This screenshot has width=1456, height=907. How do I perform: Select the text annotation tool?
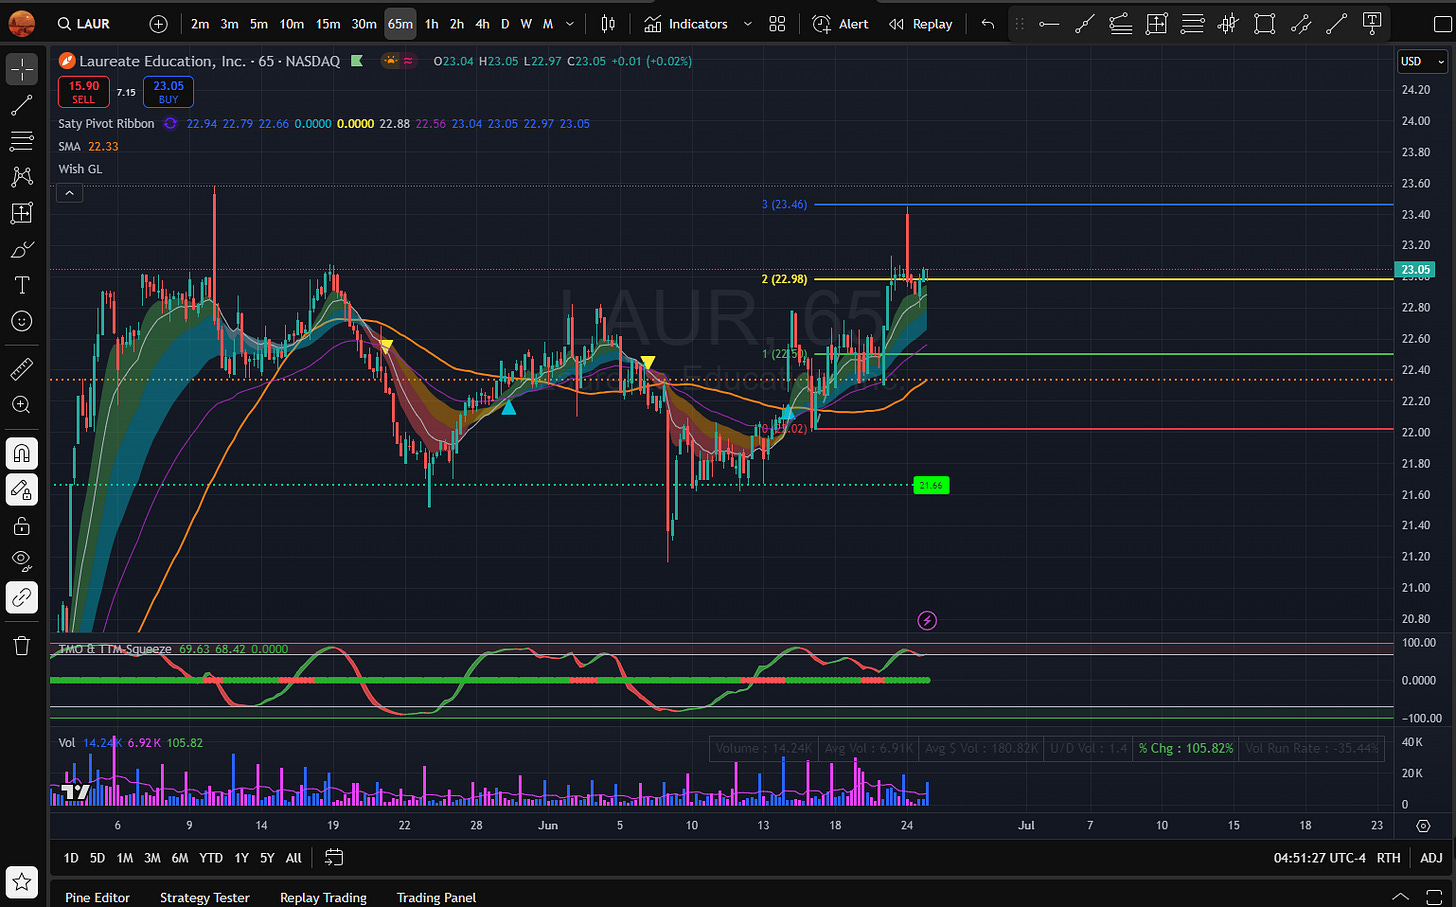point(22,285)
